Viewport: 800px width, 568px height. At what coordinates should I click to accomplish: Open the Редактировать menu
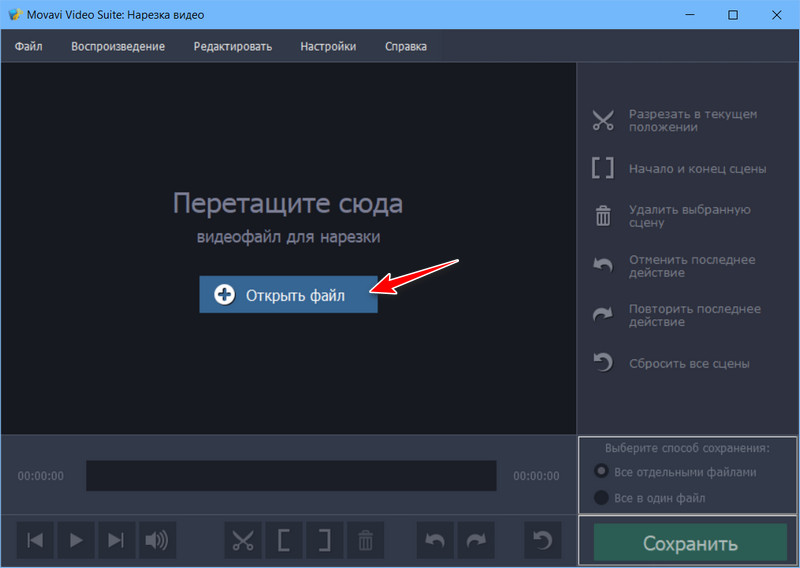tap(233, 46)
